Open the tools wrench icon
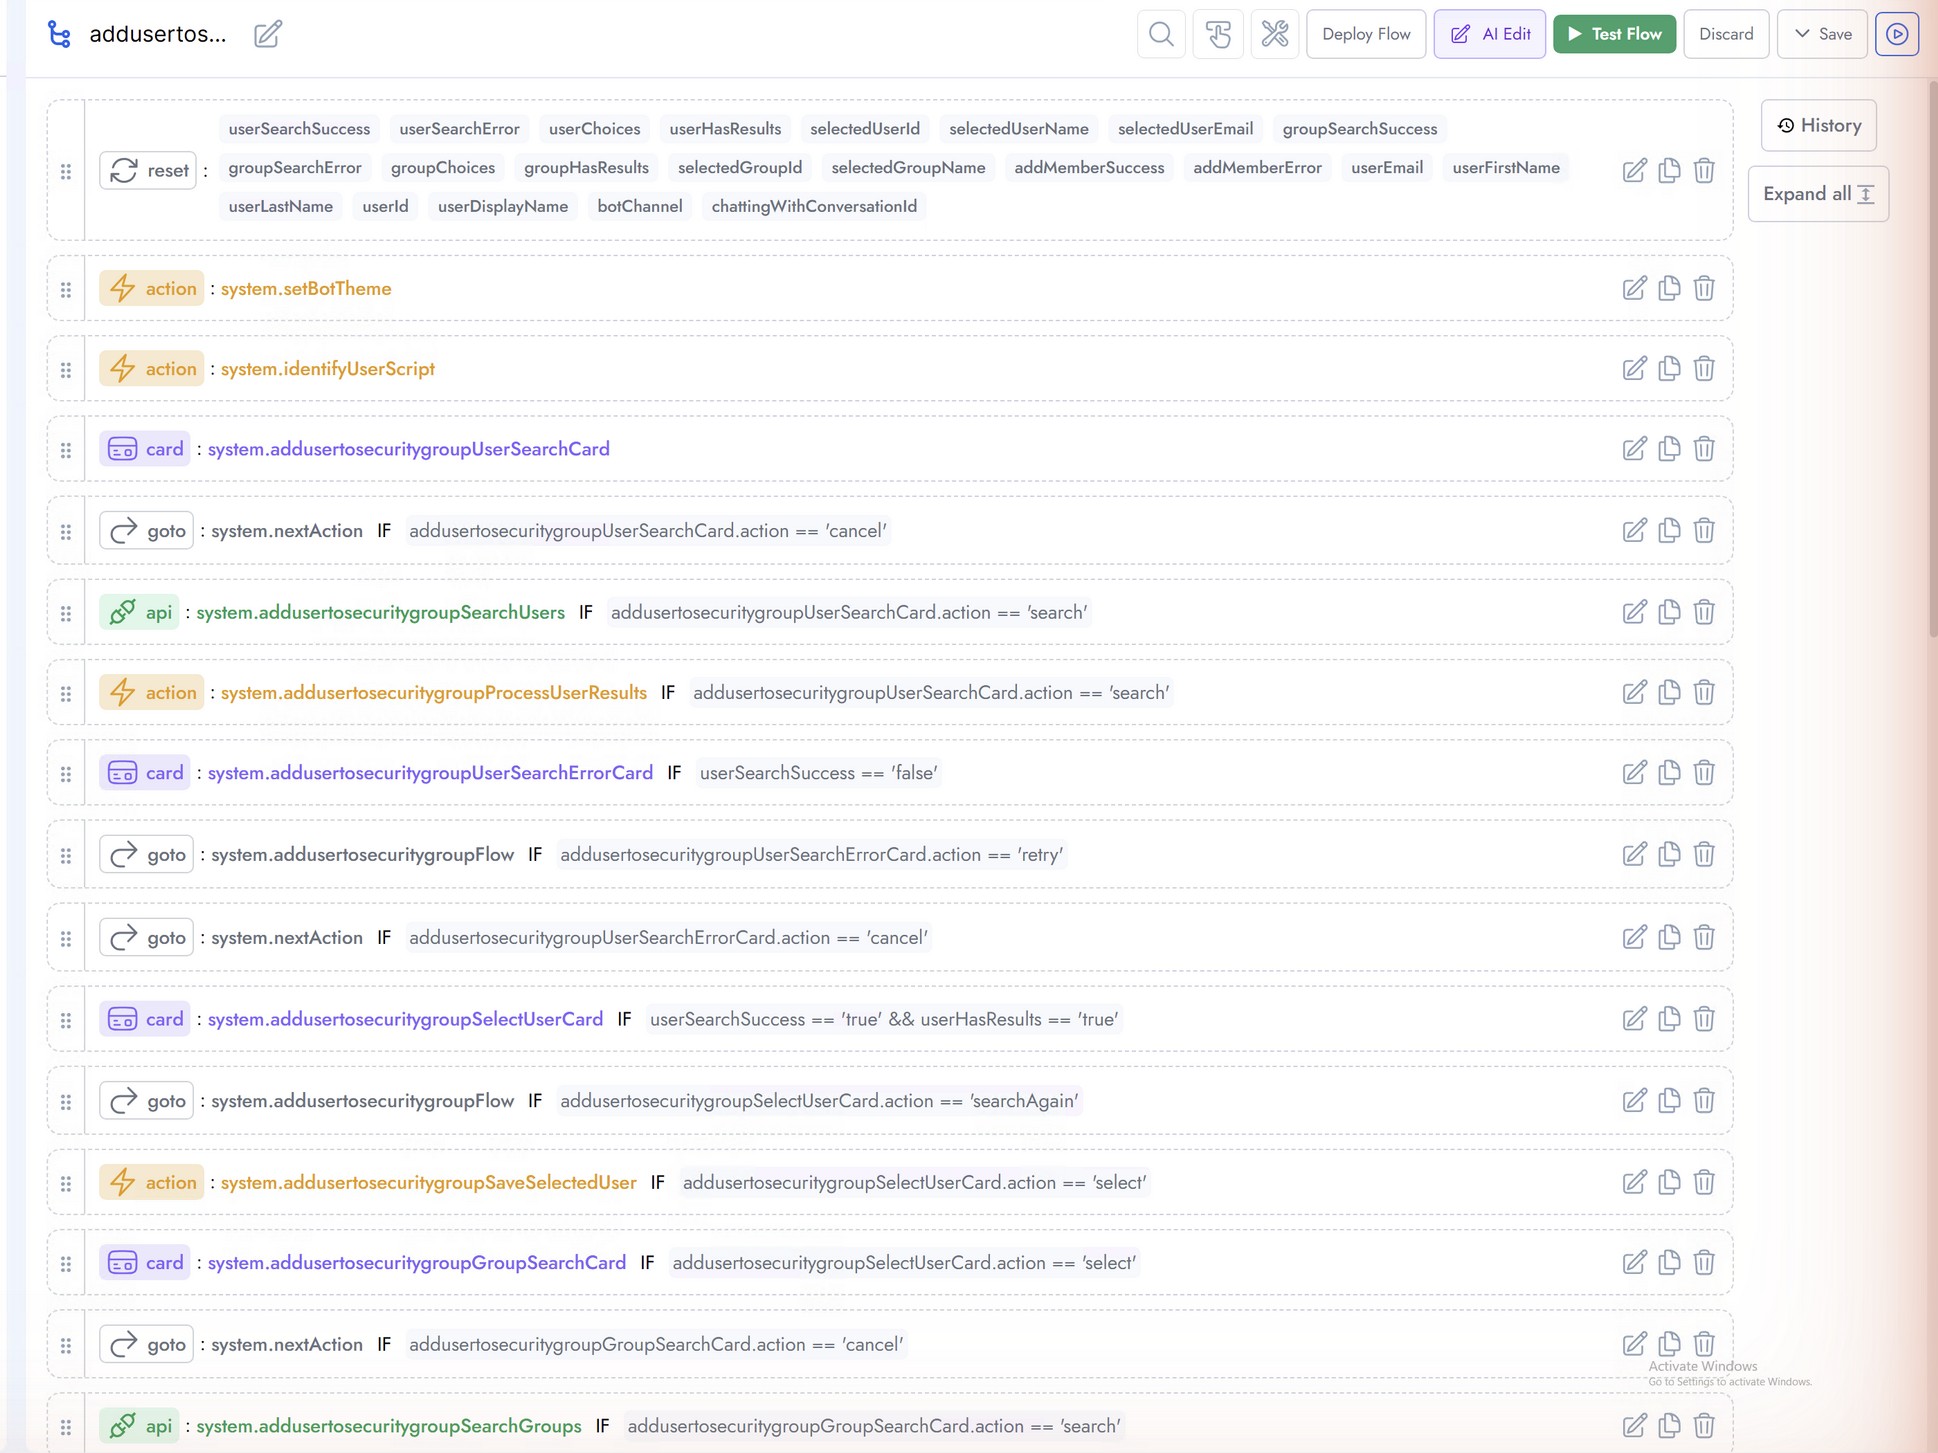 pyautogui.click(x=1275, y=34)
